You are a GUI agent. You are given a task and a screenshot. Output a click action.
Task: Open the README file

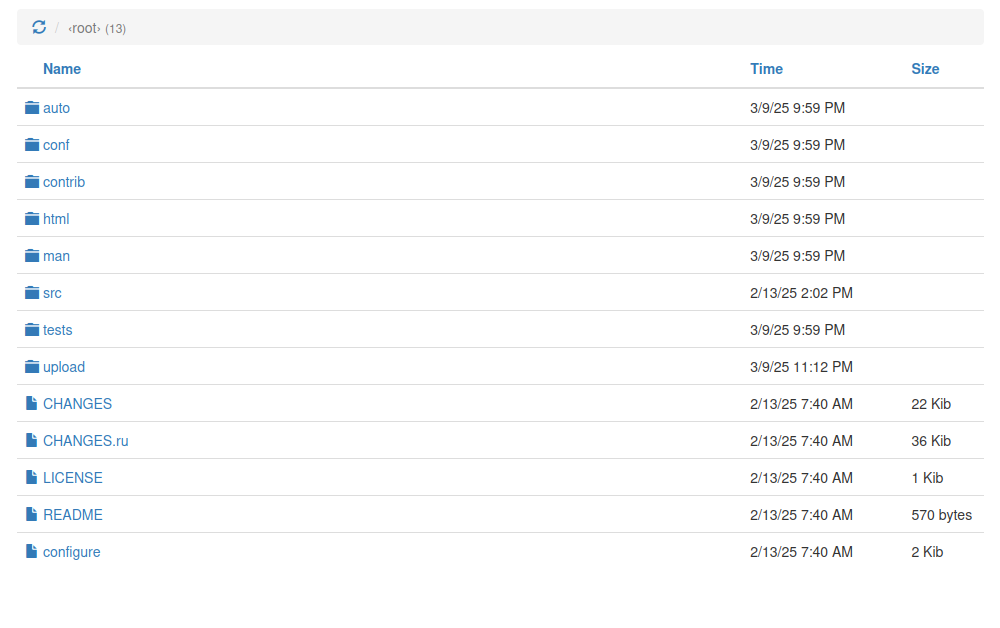72,515
